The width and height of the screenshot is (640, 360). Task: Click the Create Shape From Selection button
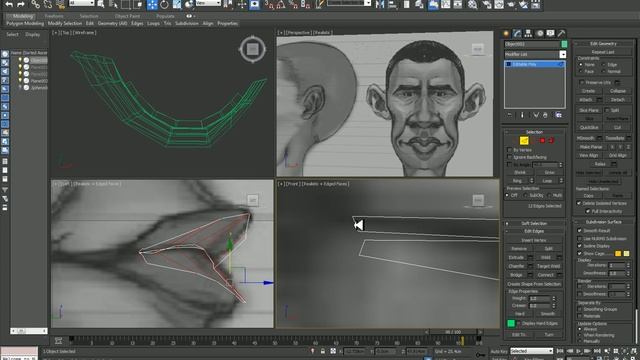point(534,284)
